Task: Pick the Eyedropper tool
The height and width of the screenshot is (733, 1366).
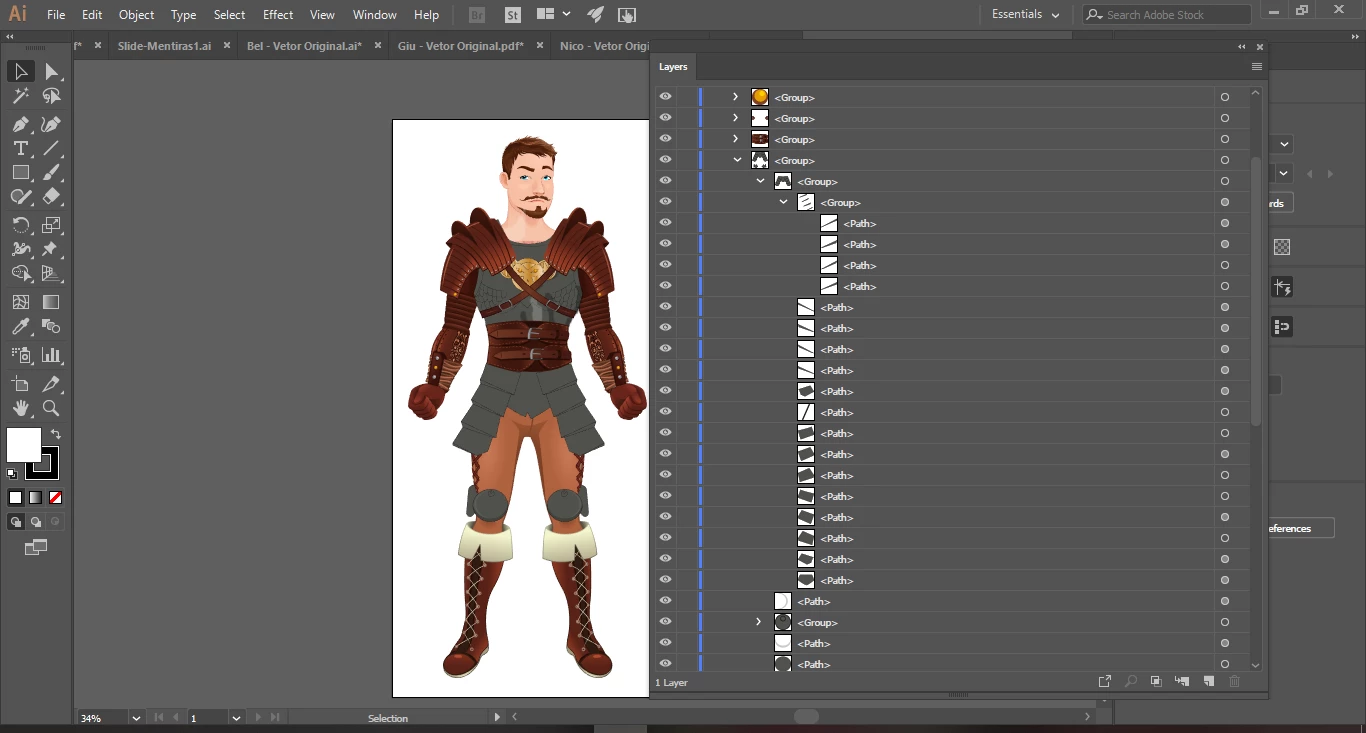Action: (x=20, y=327)
